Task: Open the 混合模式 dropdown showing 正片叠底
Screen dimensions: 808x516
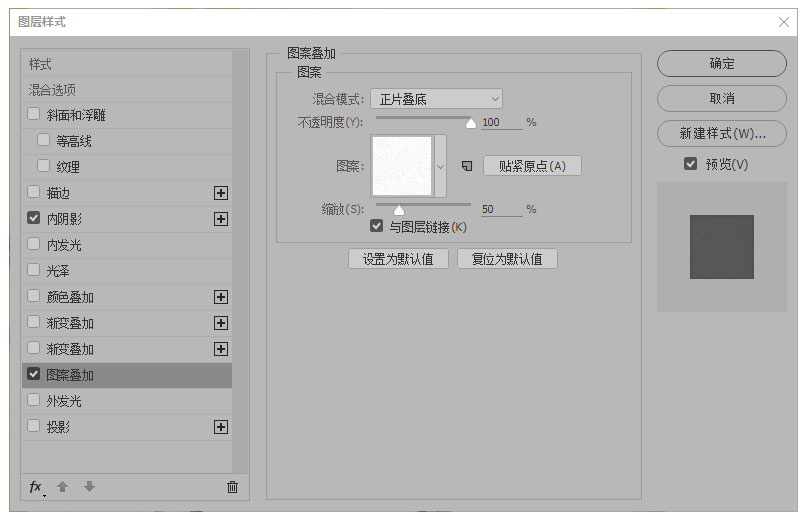Action: coord(436,99)
